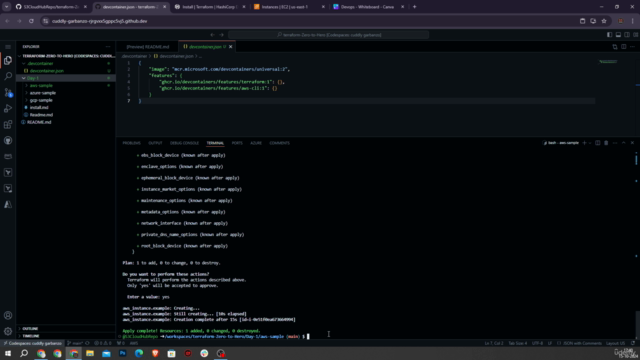Open the Windows Start menu
Viewport: 640px width, 360px height.
pos(8,353)
